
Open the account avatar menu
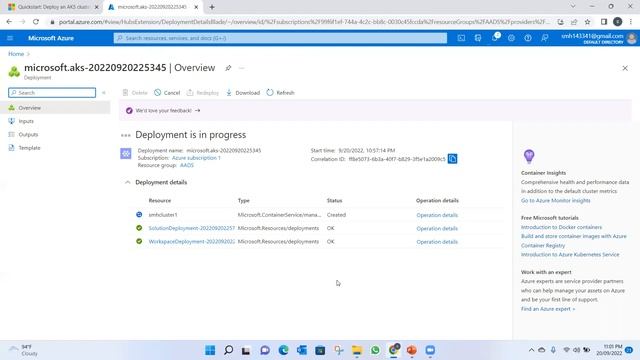tap(631, 38)
